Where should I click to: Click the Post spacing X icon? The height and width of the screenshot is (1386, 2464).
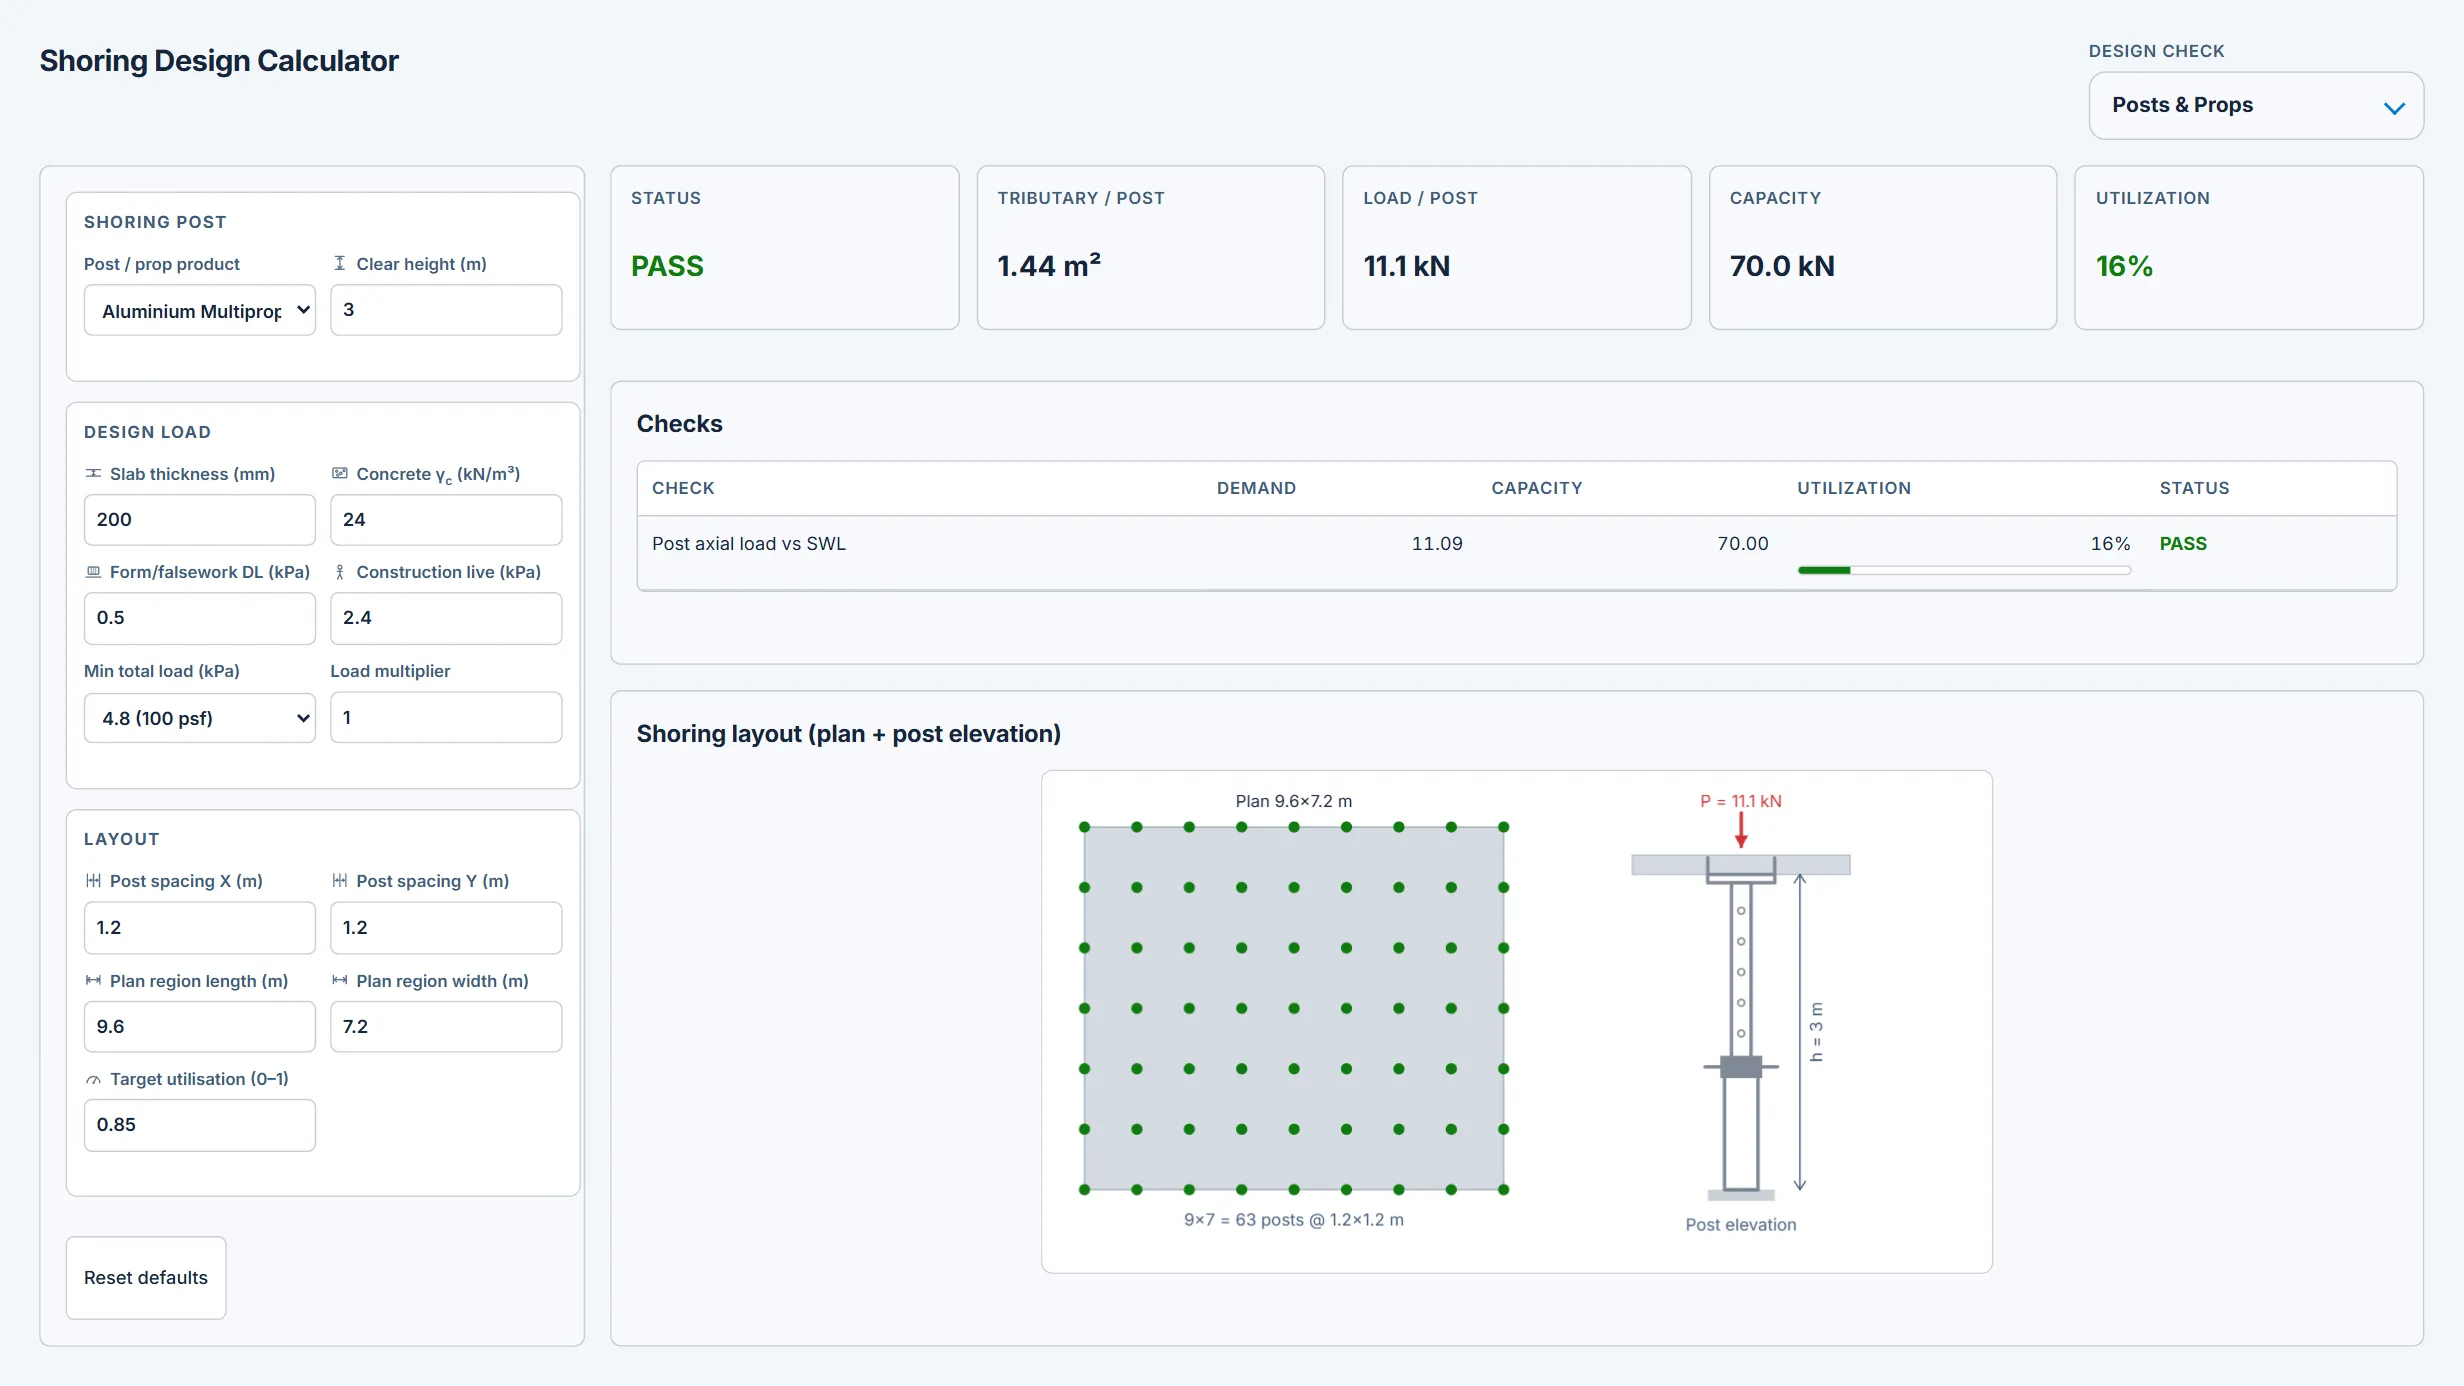(x=93, y=880)
